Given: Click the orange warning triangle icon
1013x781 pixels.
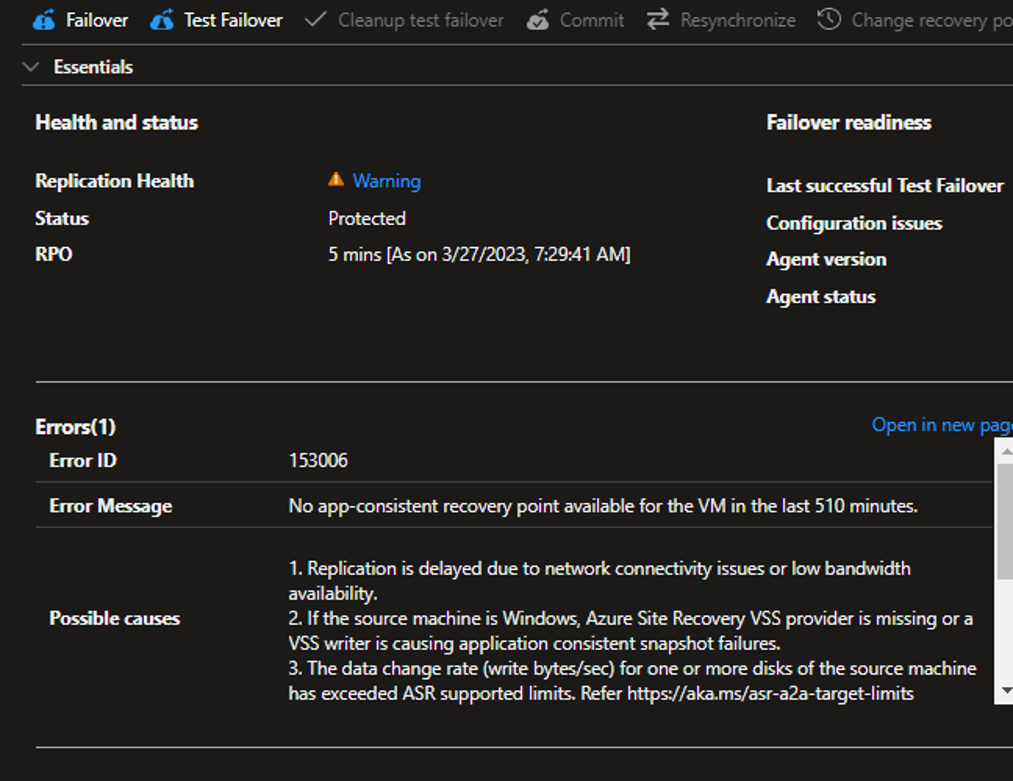Looking at the screenshot, I should [336, 180].
